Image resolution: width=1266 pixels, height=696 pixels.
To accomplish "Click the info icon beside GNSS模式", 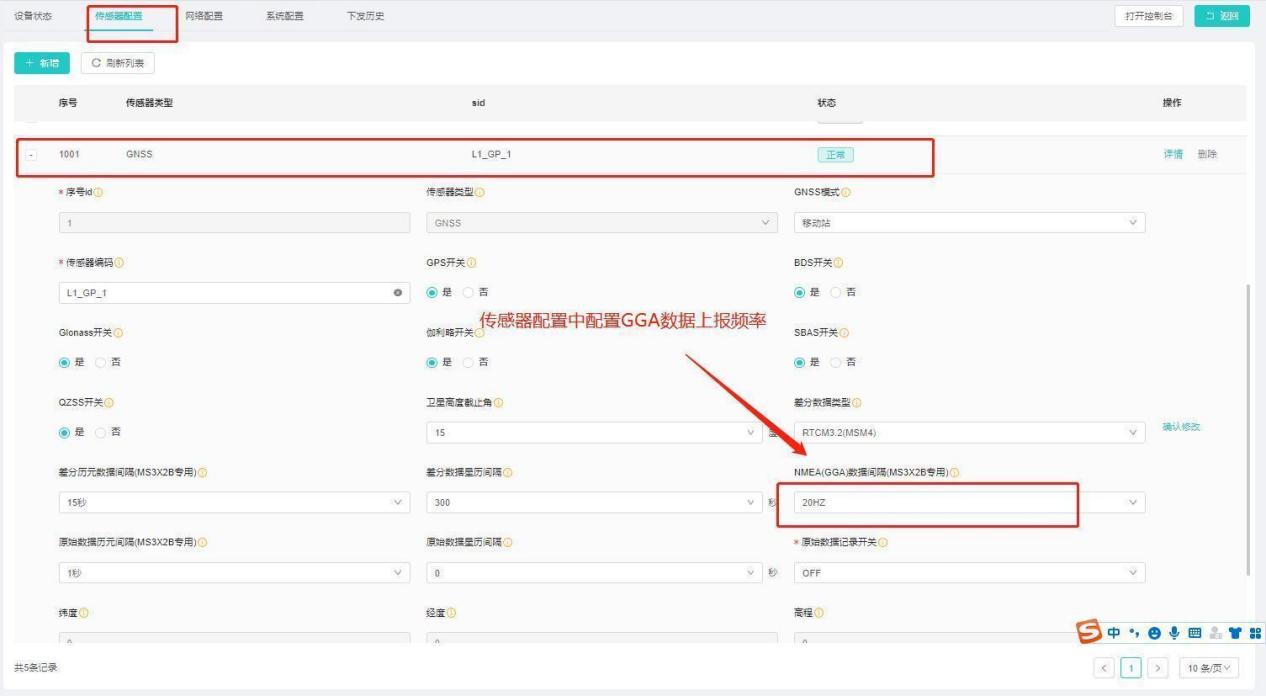I will [x=846, y=193].
